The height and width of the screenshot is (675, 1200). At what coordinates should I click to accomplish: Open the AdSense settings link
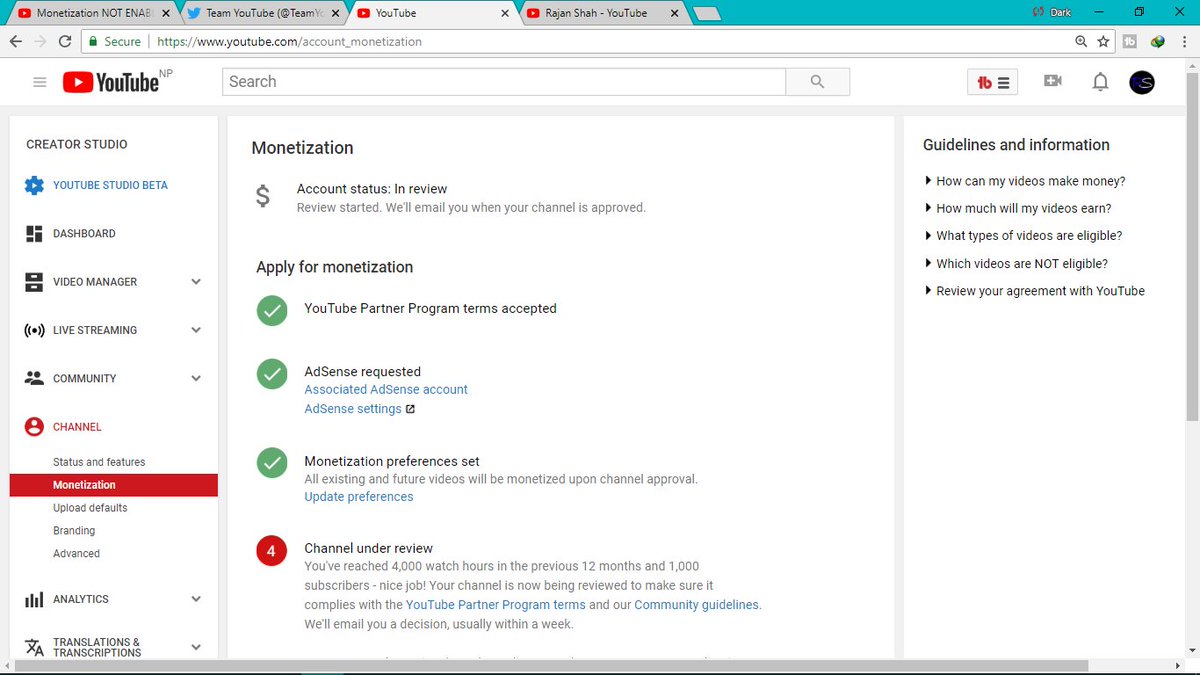pyautogui.click(x=353, y=409)
